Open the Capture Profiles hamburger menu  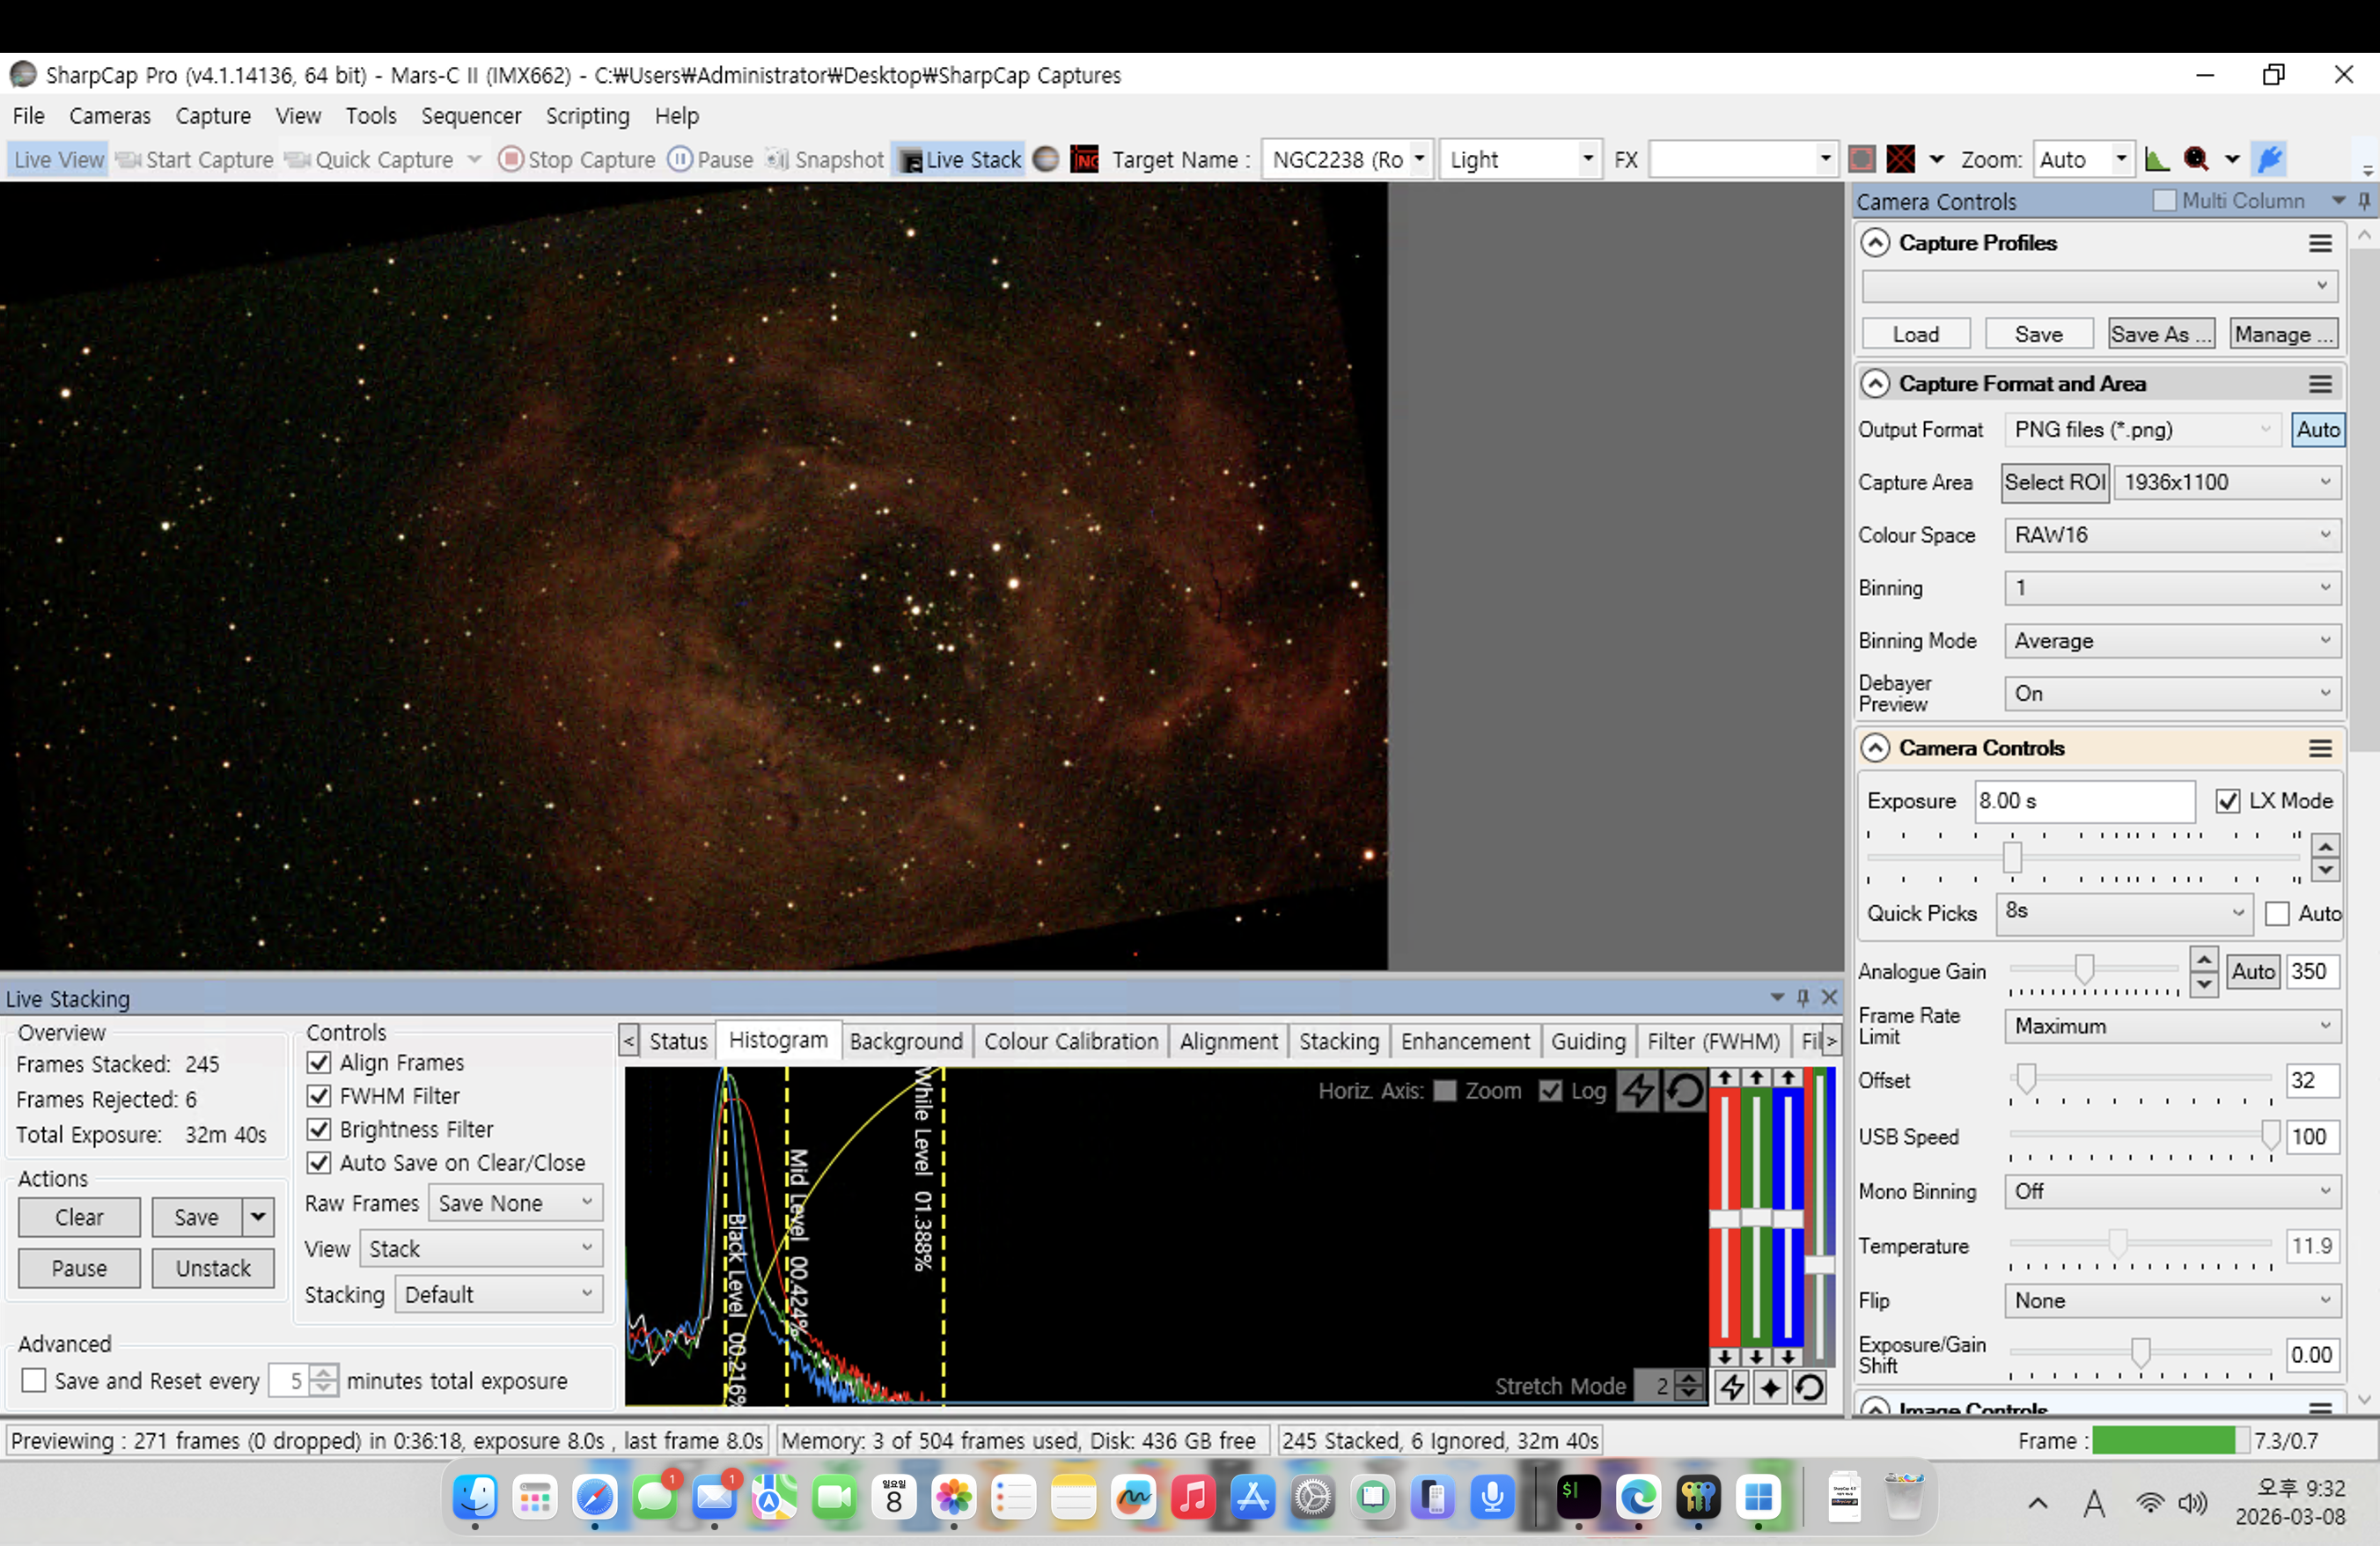pyautogui.click(x=2320, y=243)
